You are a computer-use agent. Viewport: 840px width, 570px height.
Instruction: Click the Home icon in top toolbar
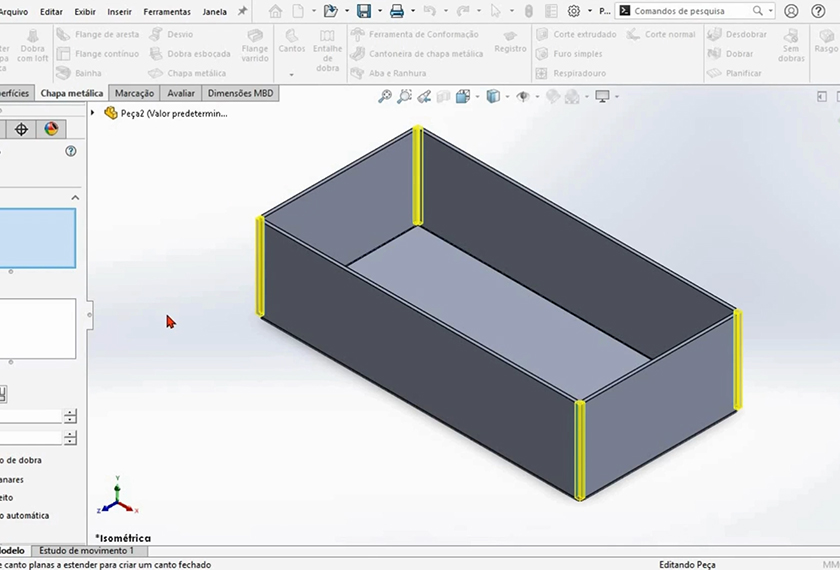pyautogui.click(x=275, y=11)
